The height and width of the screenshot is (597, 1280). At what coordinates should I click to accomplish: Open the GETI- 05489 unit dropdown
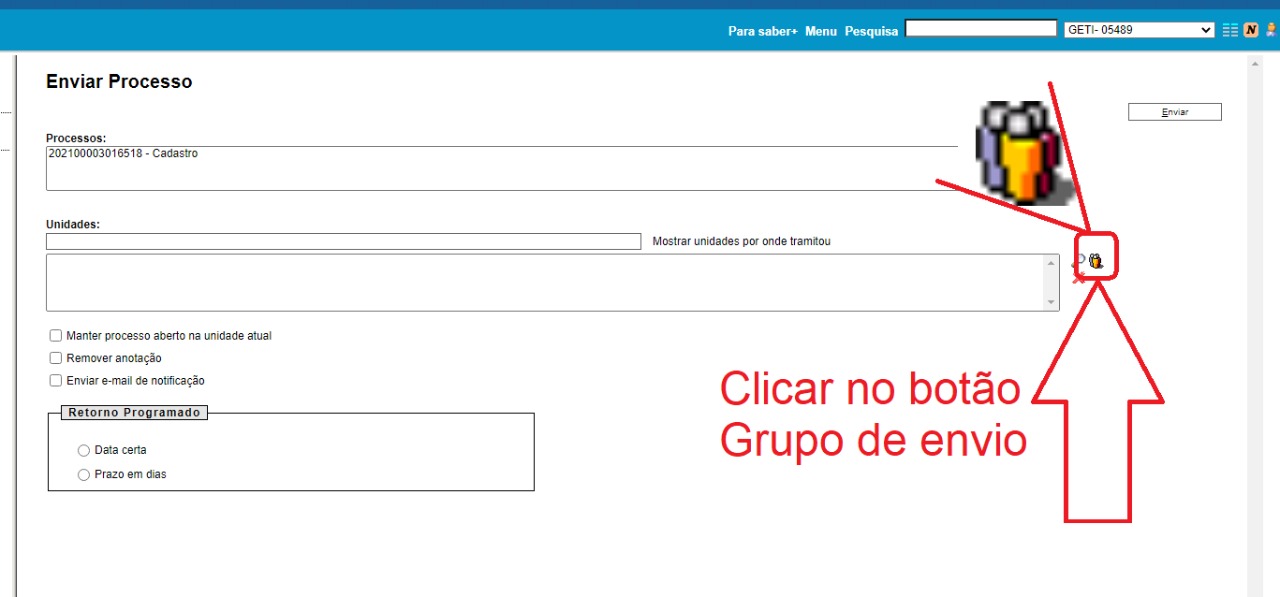tap(1139, 30)
